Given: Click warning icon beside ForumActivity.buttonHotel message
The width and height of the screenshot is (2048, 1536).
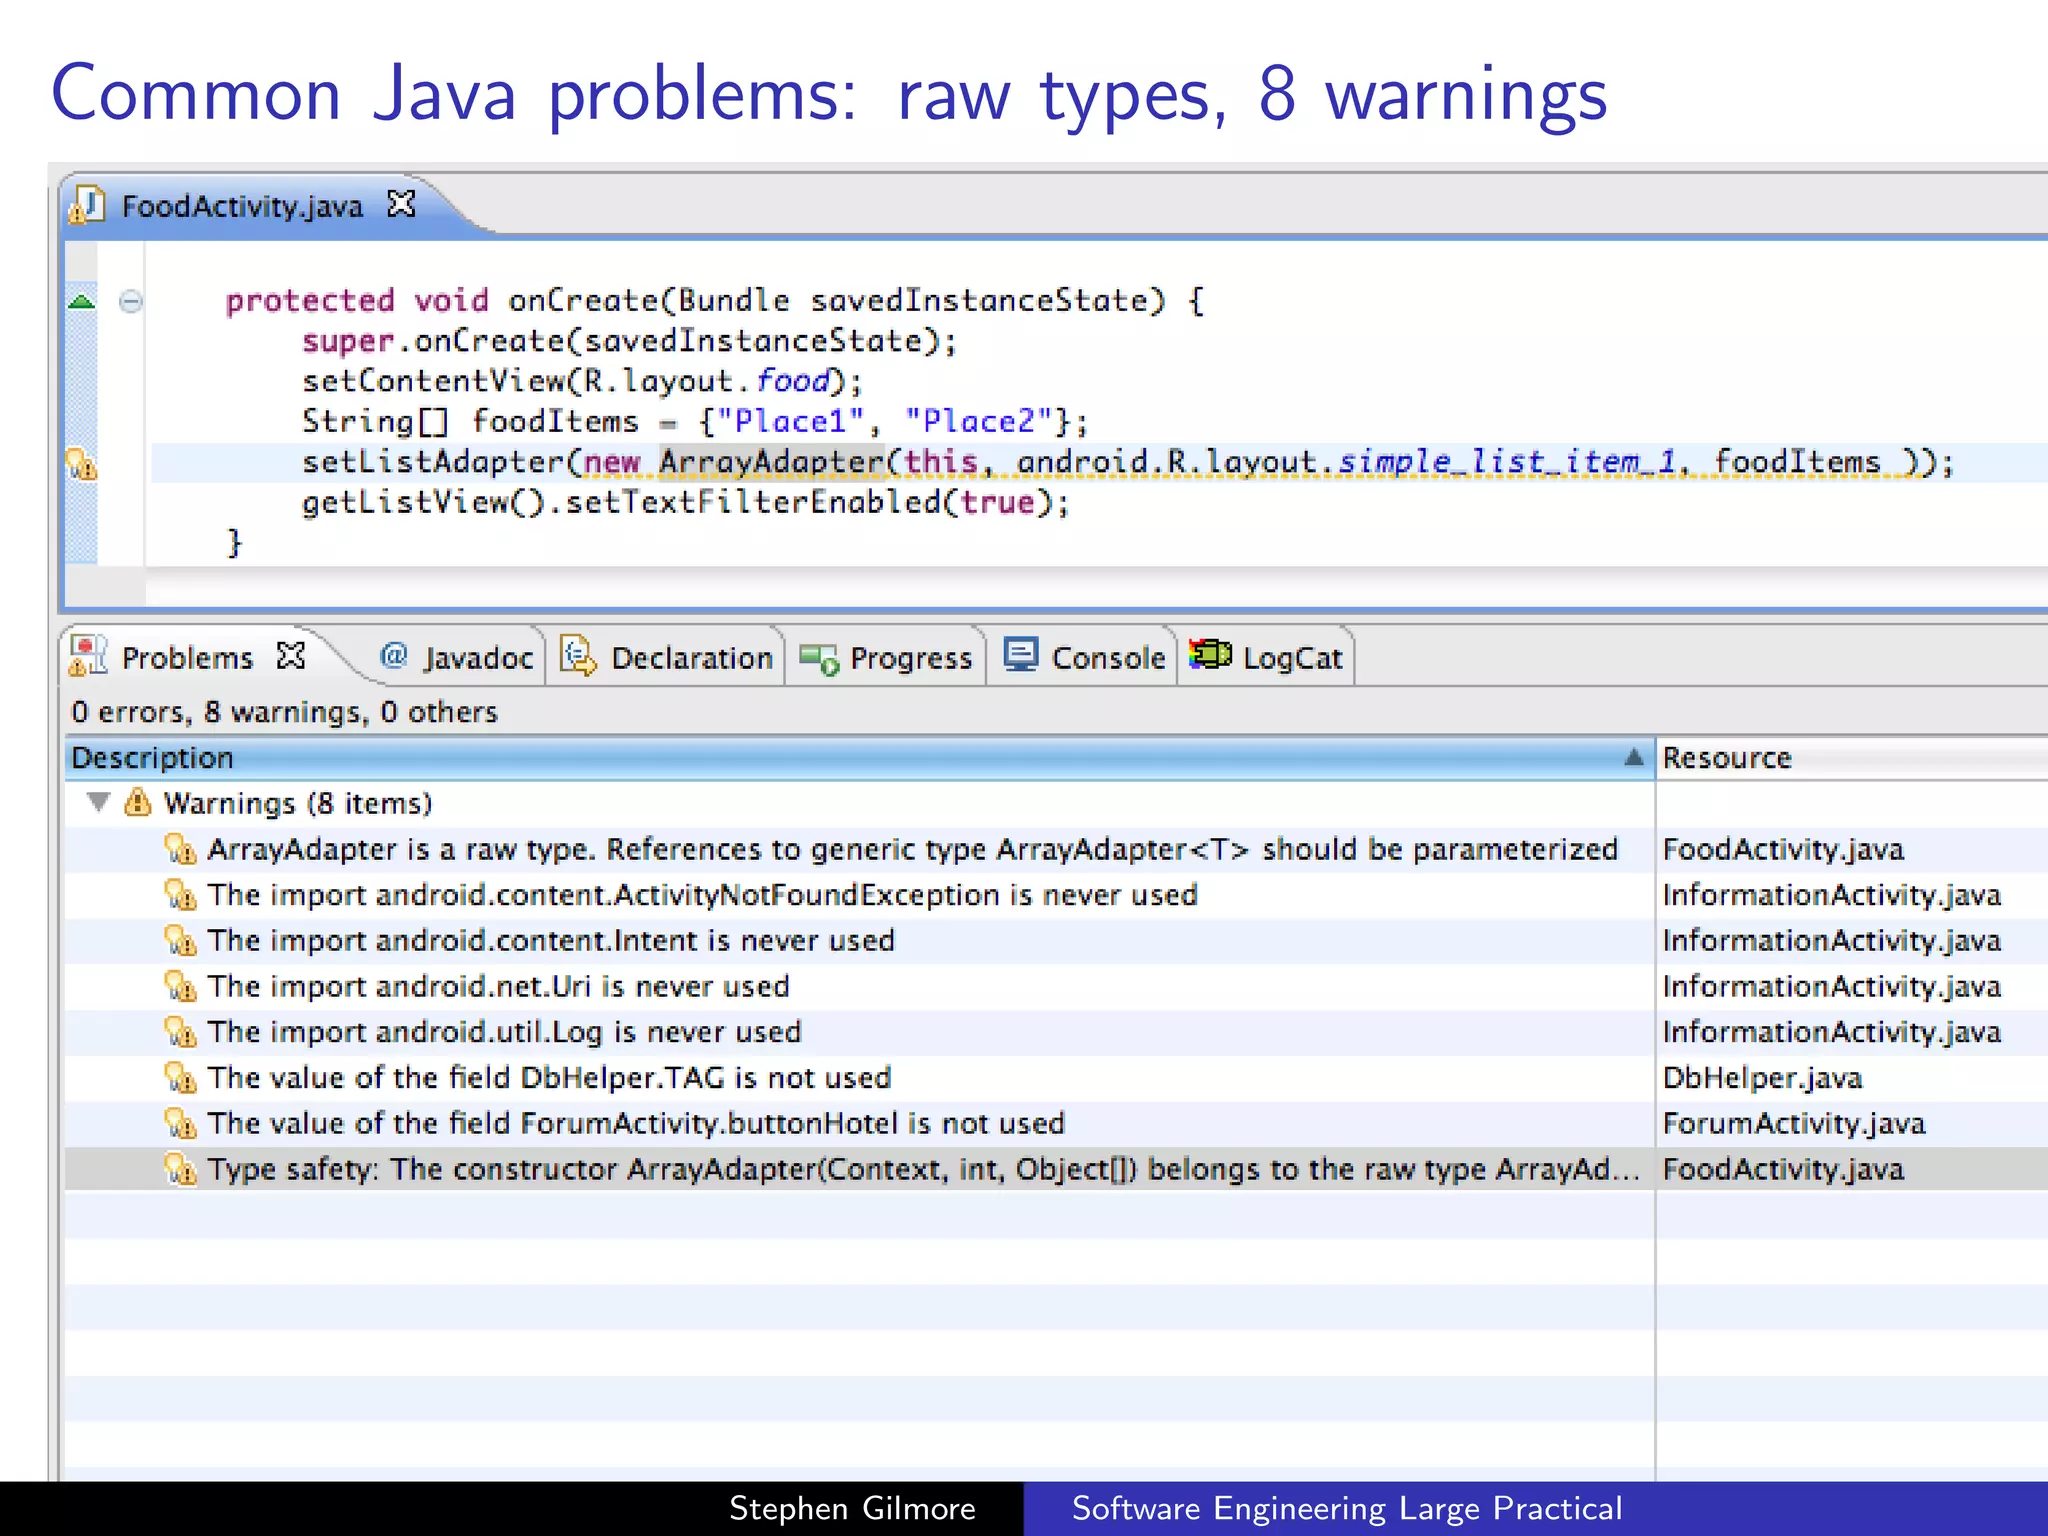Looking at the screenshot, I should point(180,1124).
